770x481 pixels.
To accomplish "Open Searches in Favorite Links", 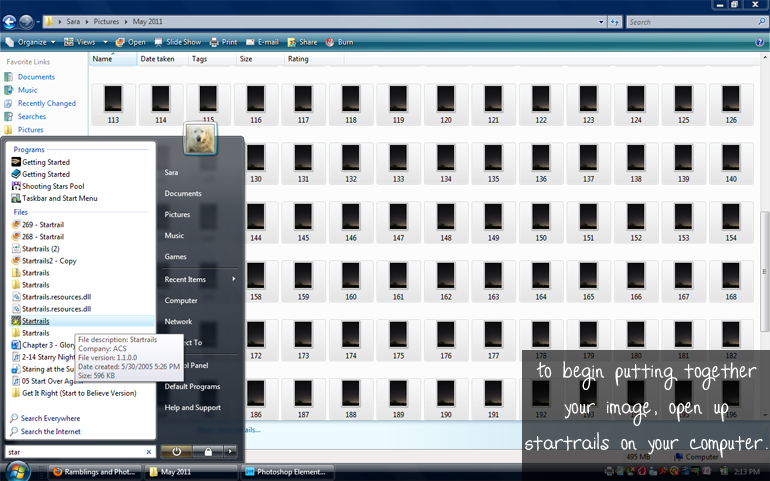I will tap(25, 116).
